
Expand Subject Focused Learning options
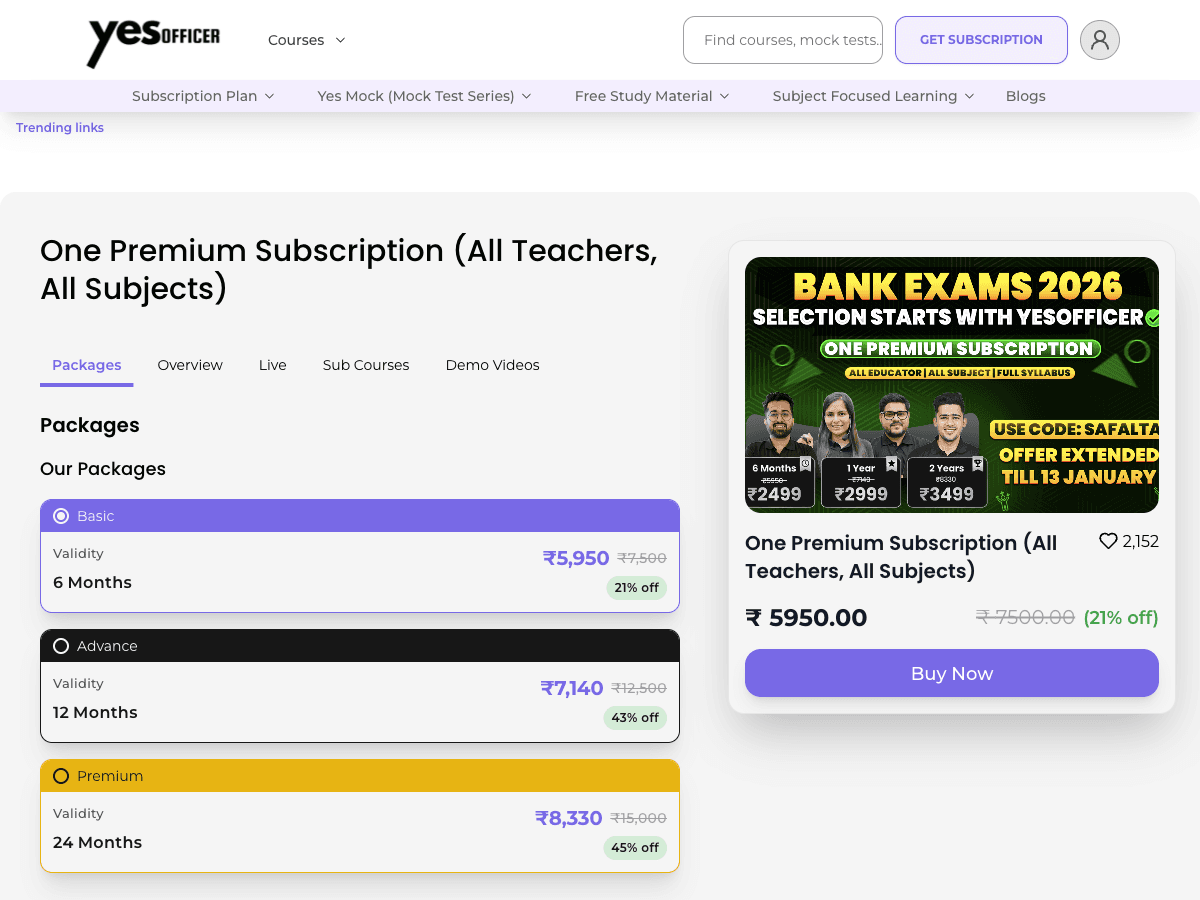click(872, 96)
